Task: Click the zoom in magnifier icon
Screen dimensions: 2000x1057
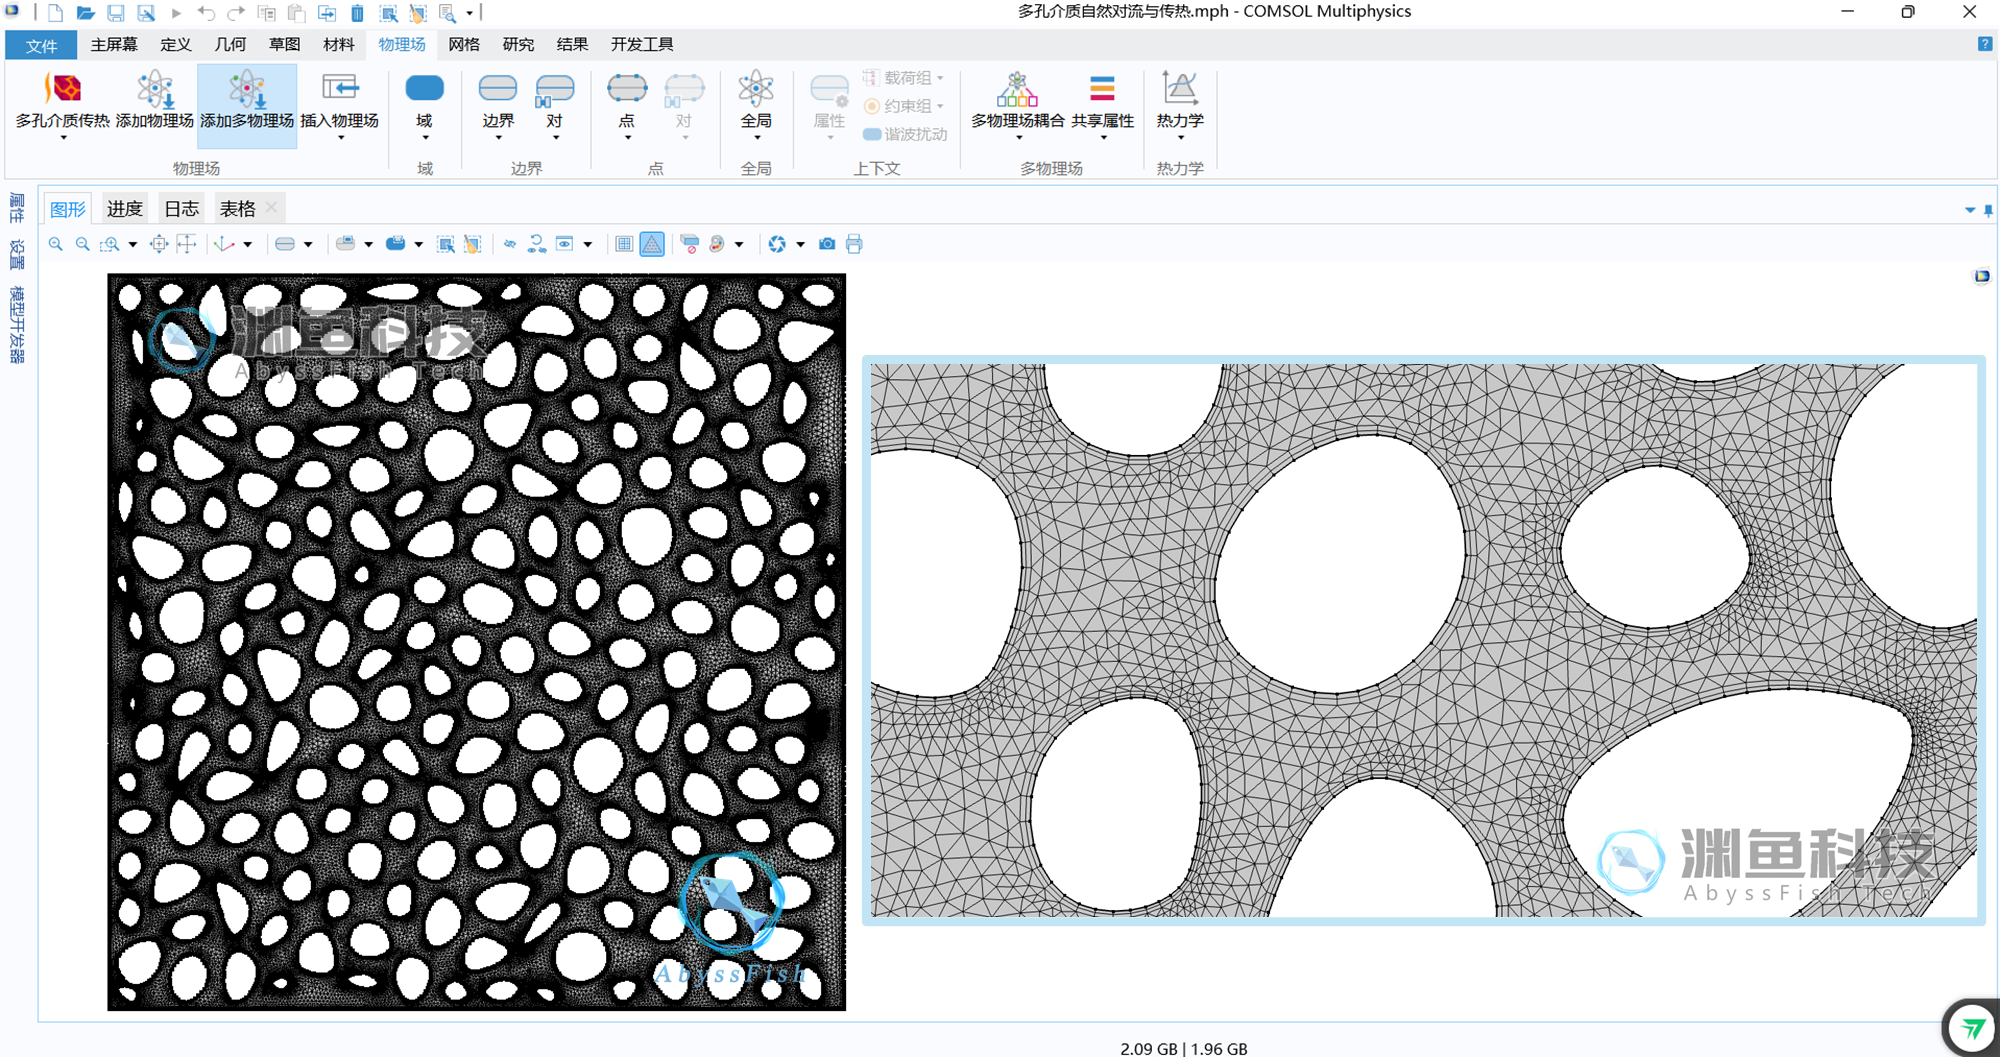Action: pyautogui.click(x=56, y=244)
